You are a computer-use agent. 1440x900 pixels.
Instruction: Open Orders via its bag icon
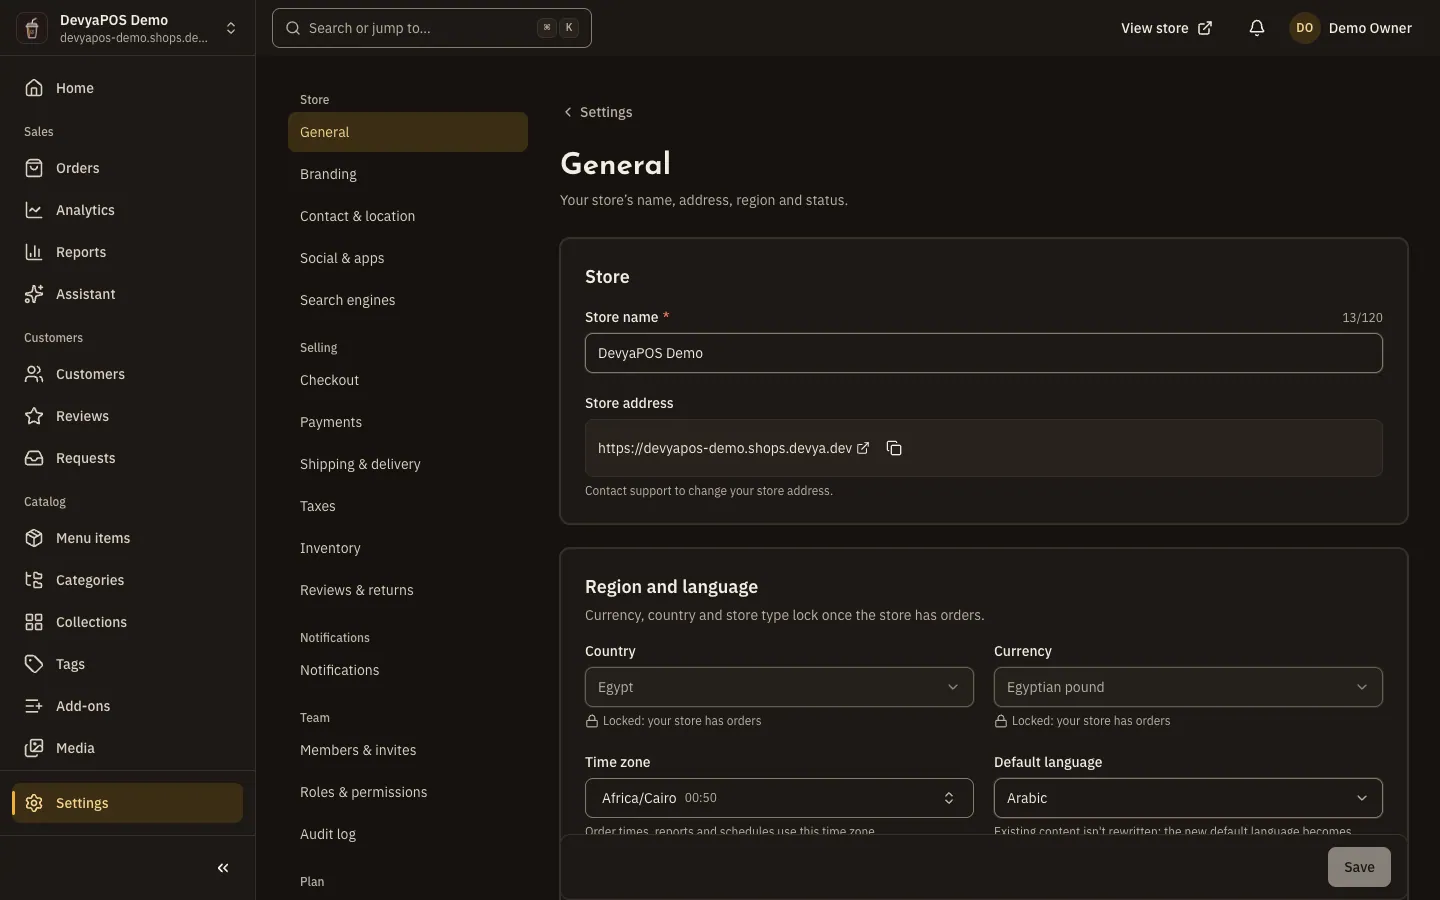pyautogui.click(x=34, y=168)
